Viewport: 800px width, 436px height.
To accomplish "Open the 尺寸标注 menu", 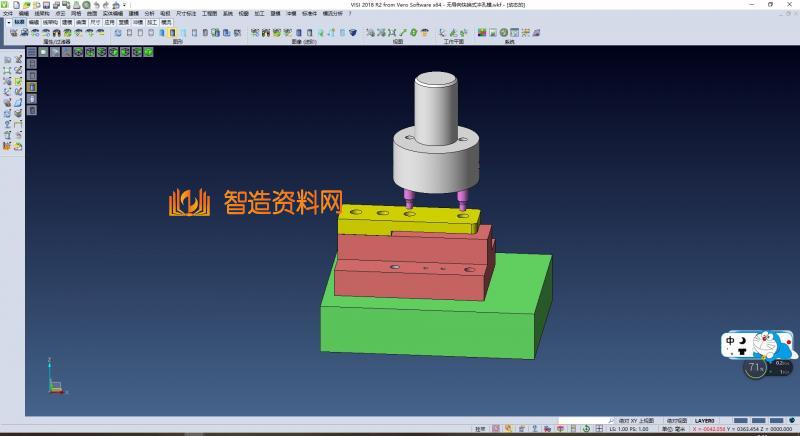I will 186,13.
